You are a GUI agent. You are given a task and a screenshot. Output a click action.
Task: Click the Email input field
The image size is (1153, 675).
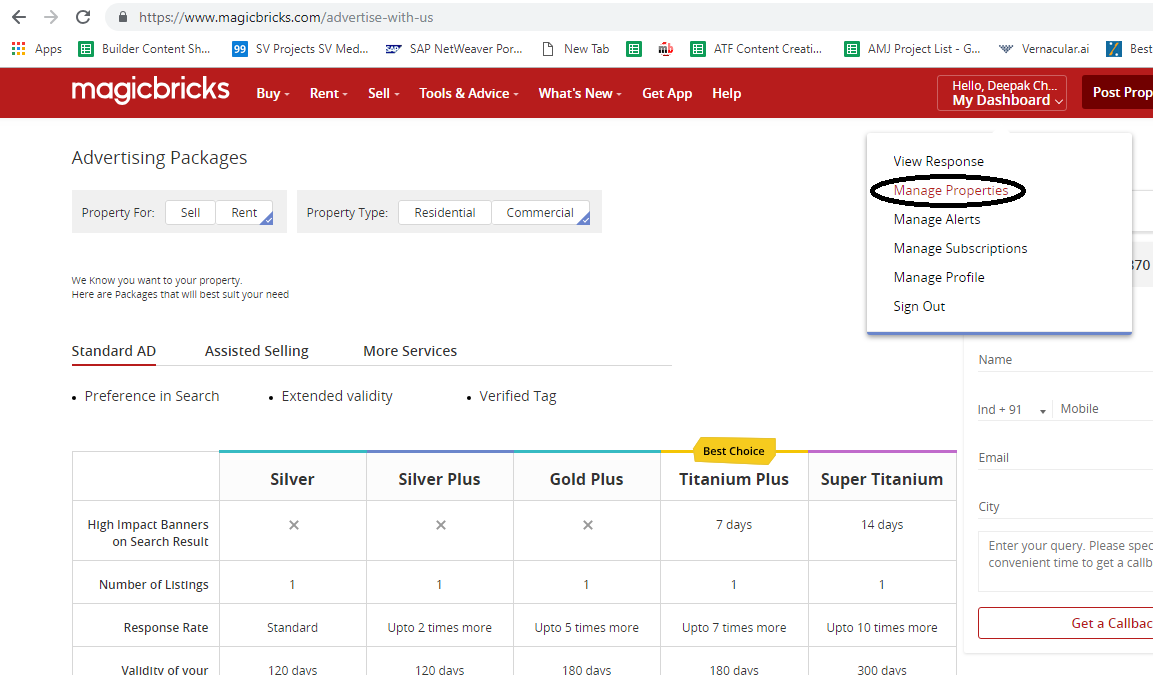point(1060,458)
